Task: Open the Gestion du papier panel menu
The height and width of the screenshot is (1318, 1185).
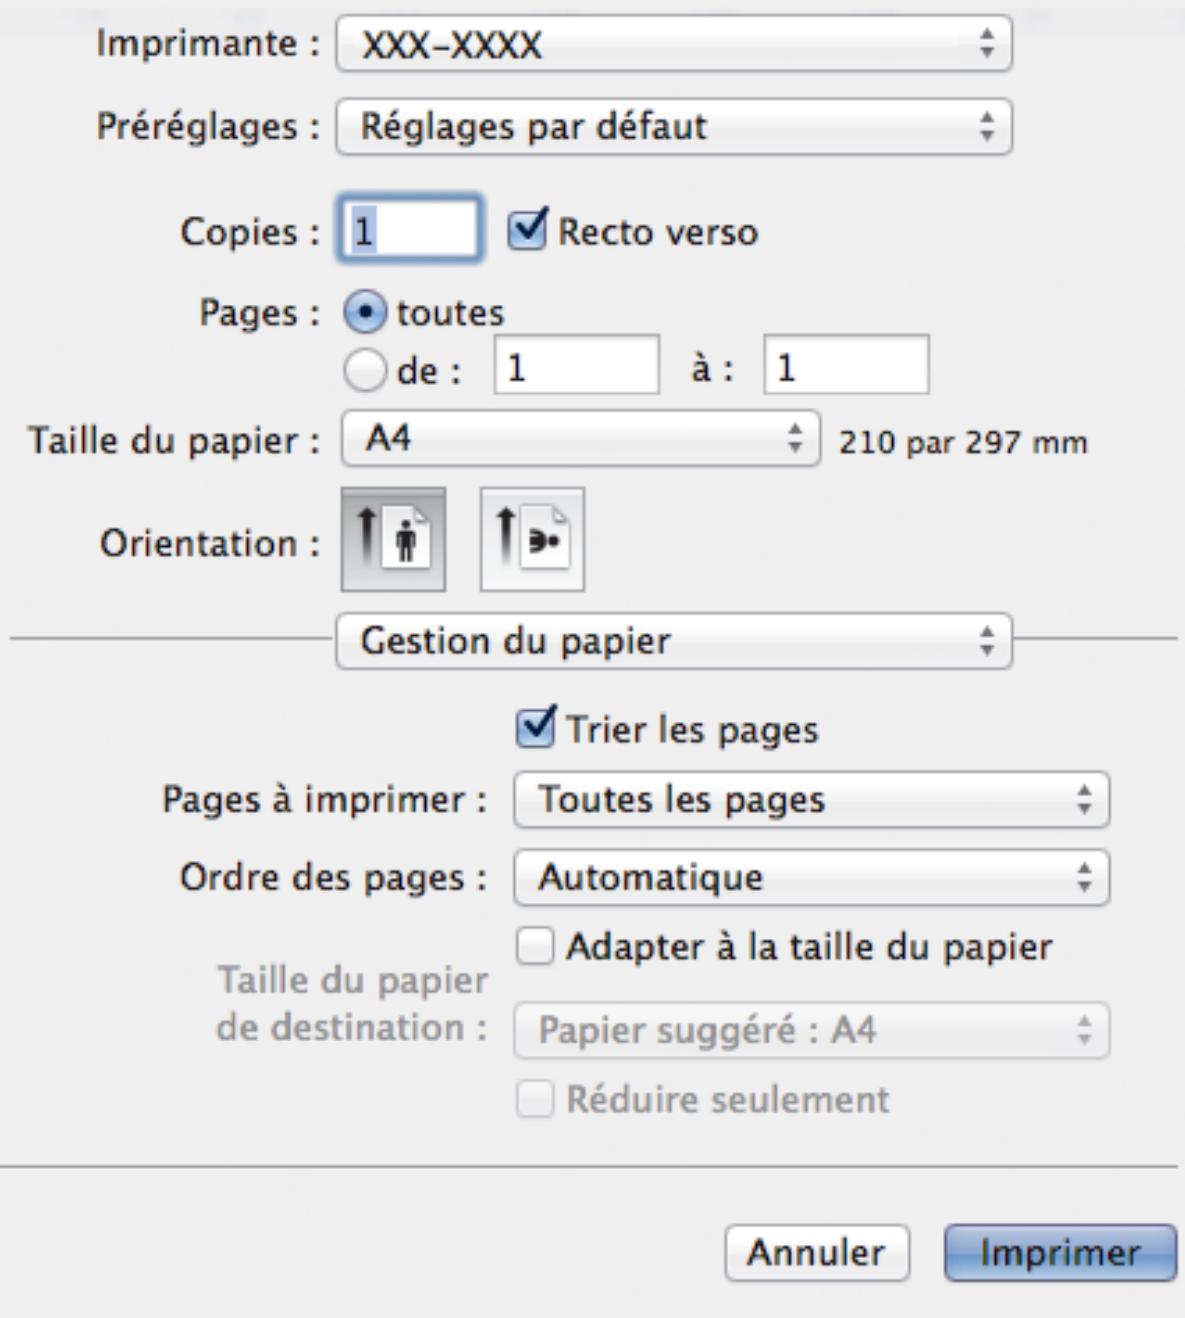Action: coord(674,641)
